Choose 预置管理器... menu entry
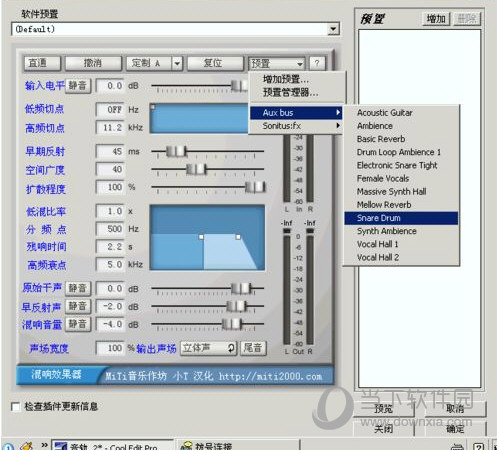 coord(291,92)
